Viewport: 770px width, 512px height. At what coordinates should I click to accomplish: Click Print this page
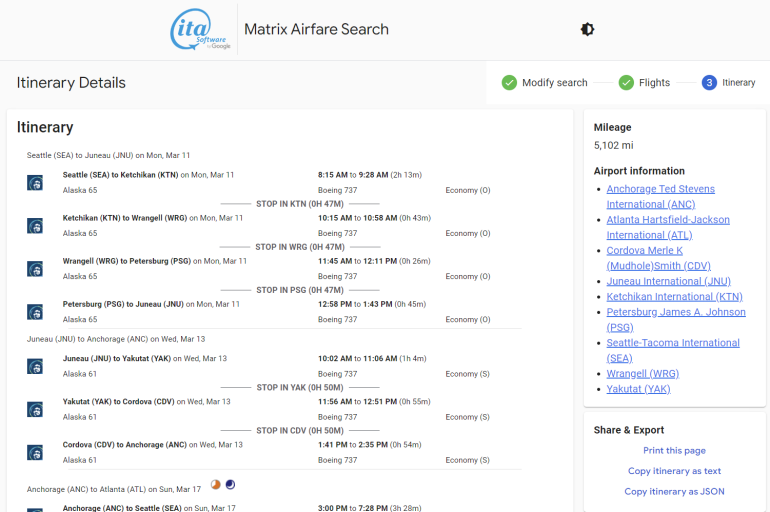pos(674,451)
